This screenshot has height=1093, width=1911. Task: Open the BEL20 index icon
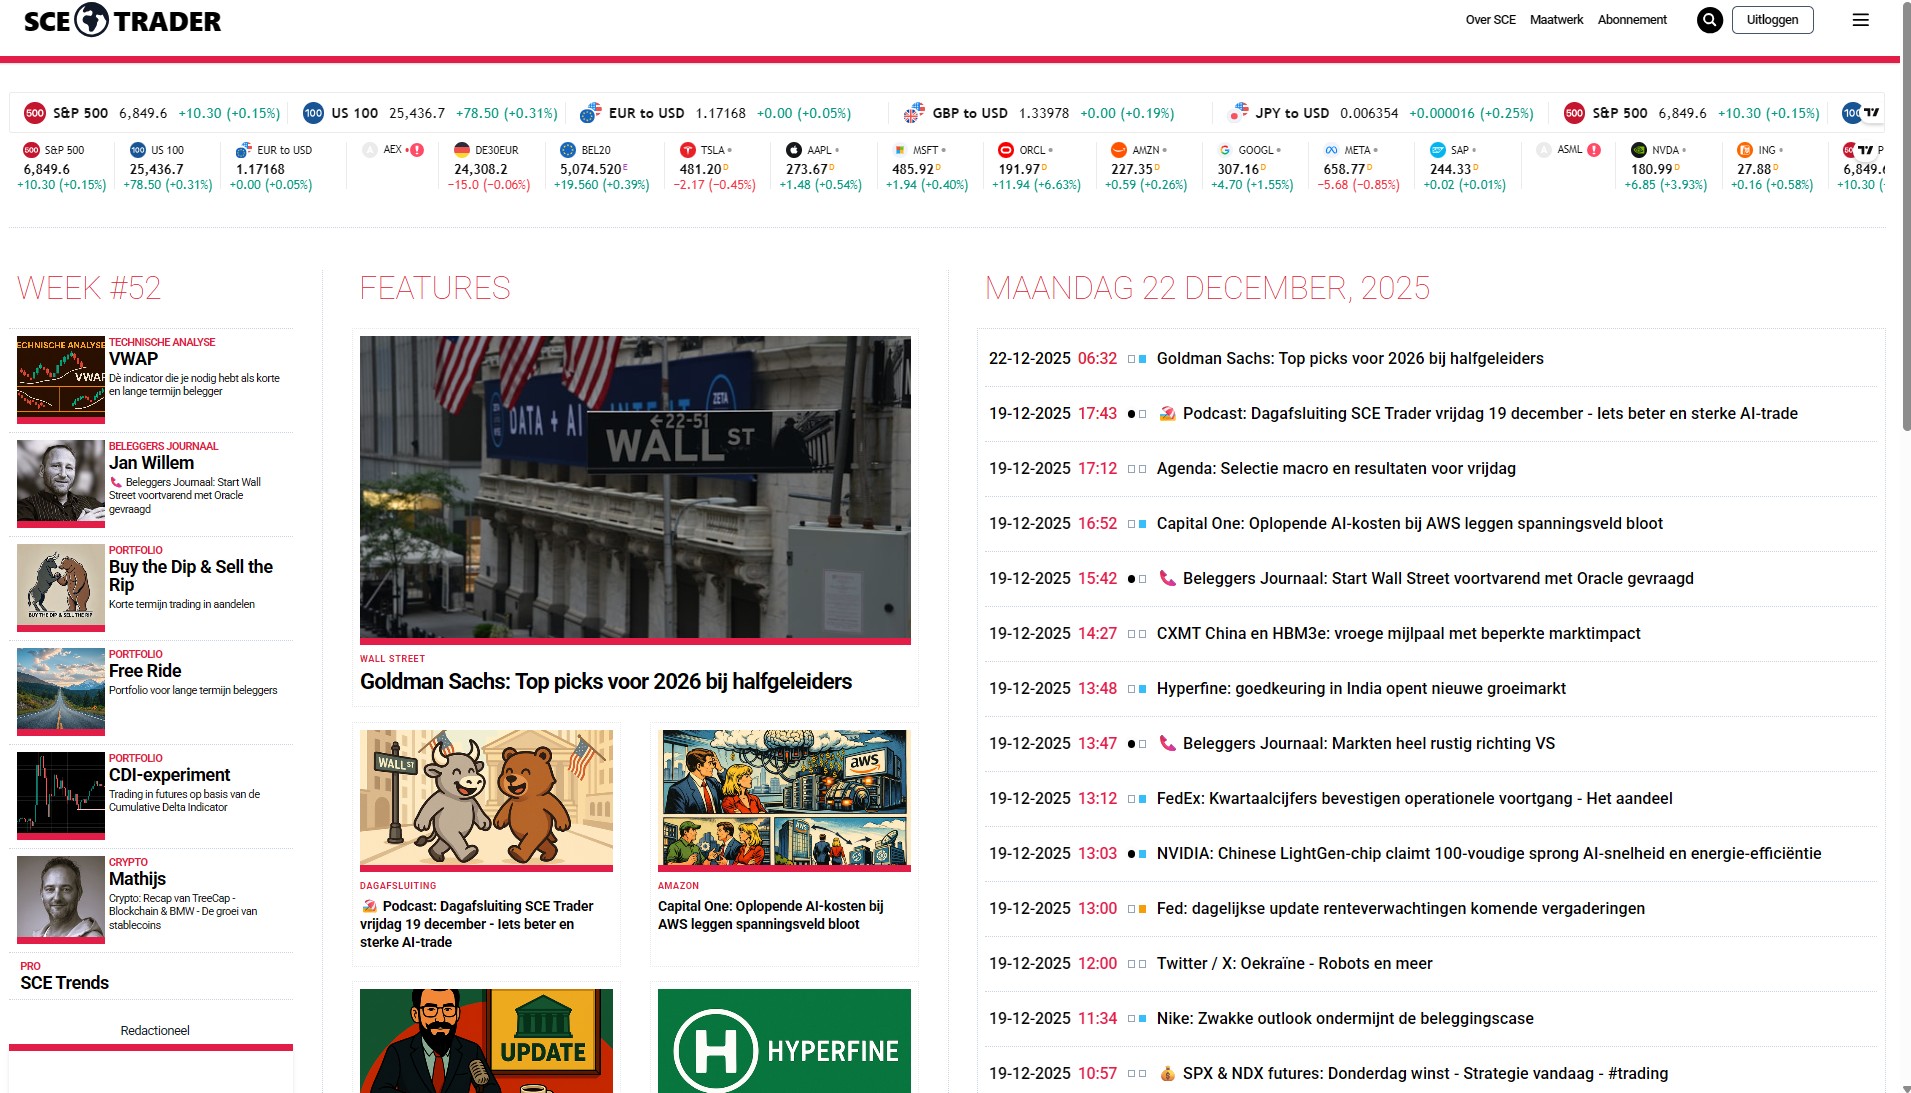click(568, 150)
